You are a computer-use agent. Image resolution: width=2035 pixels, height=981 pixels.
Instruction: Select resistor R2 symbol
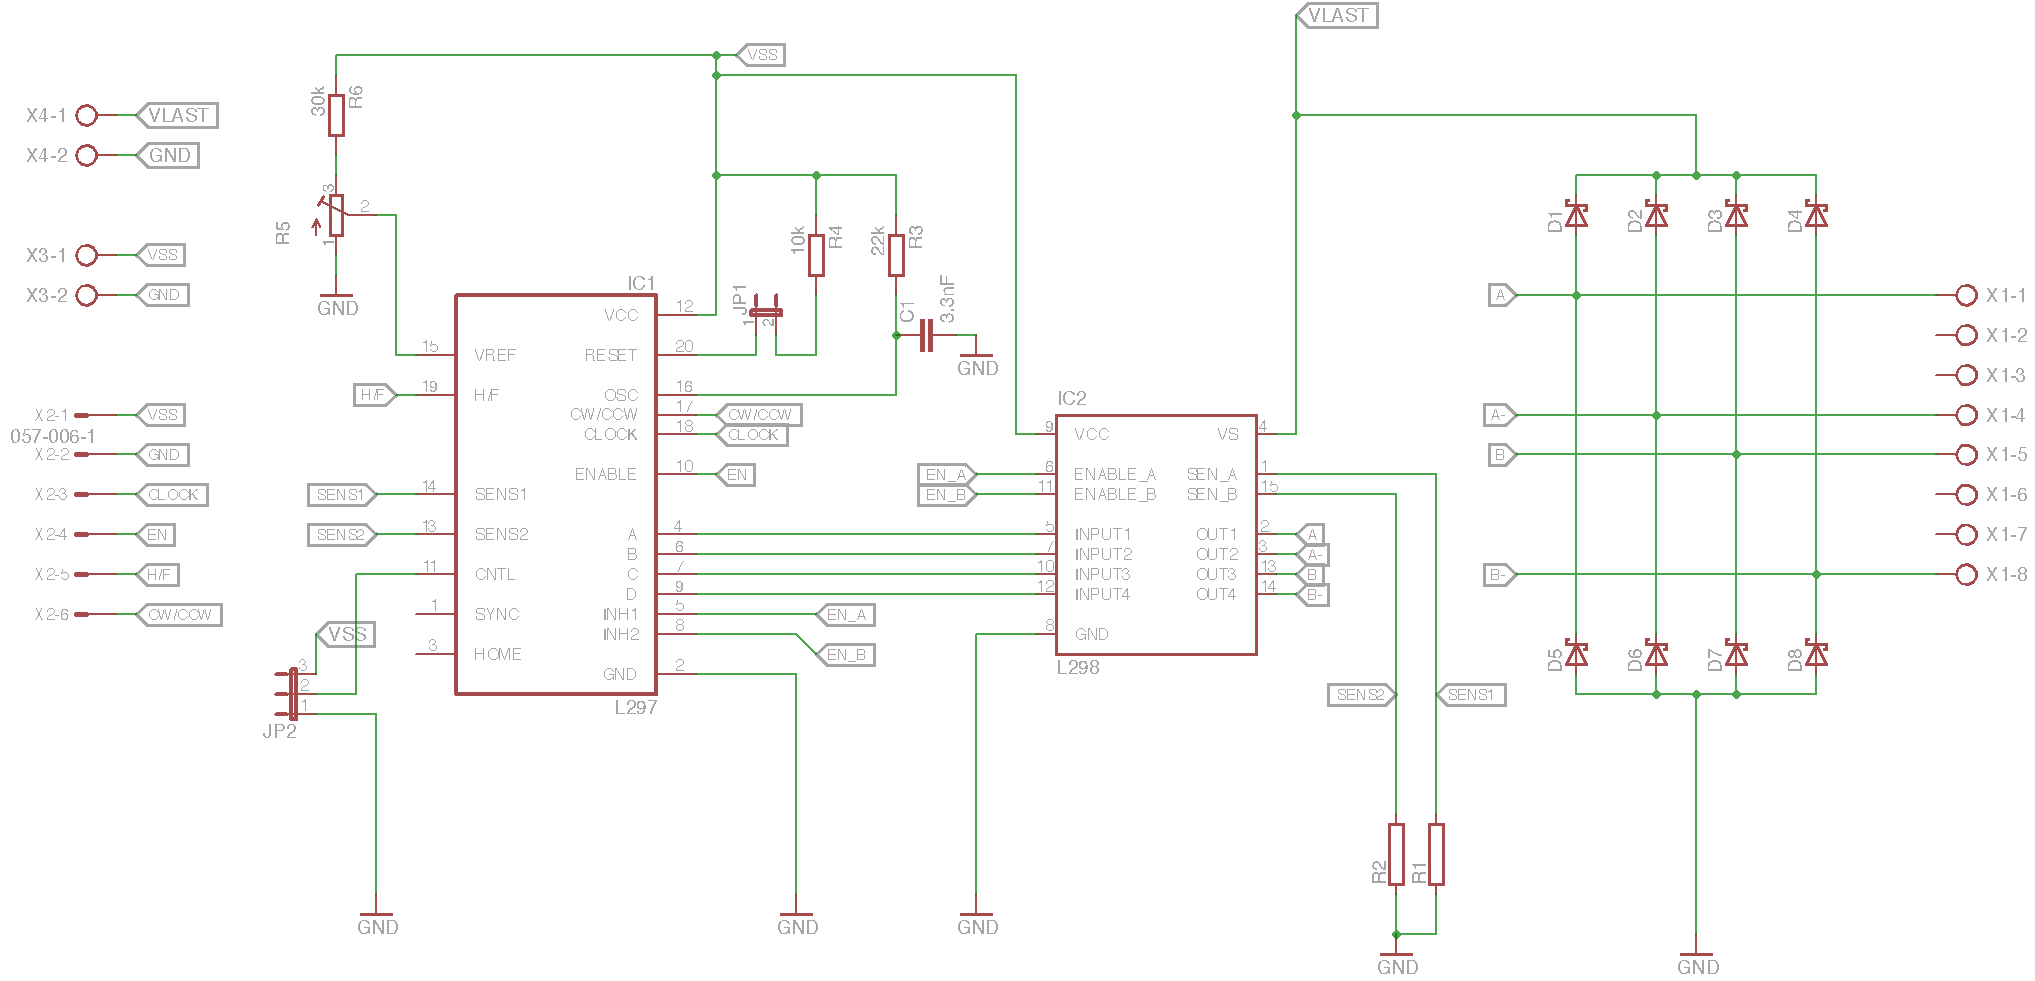(x=1396, y=854)
